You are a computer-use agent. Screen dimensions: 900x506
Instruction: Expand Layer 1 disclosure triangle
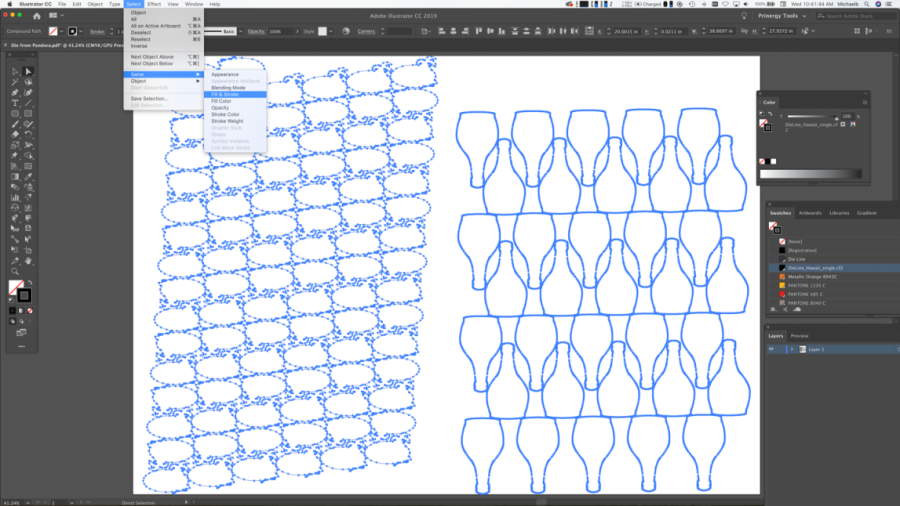coord(792,349)
